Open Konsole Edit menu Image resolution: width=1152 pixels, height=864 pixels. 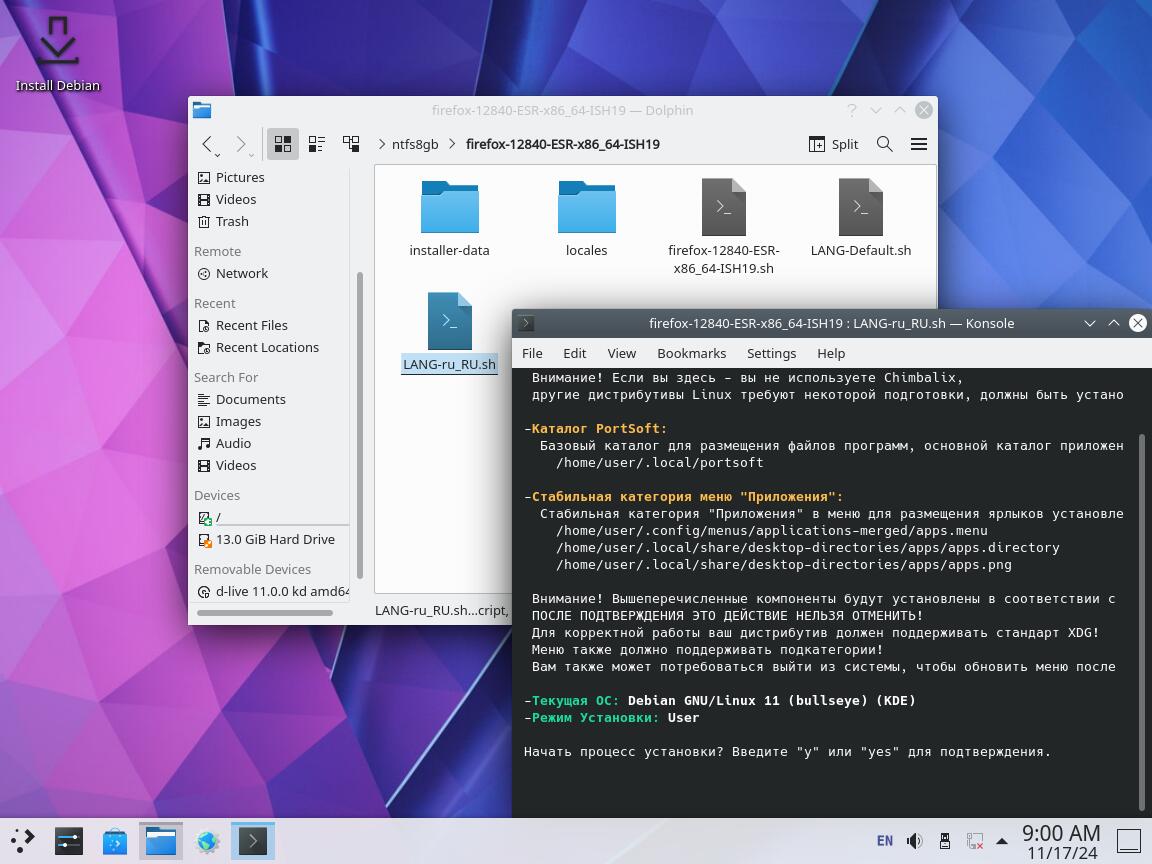[x=574, y=353]
